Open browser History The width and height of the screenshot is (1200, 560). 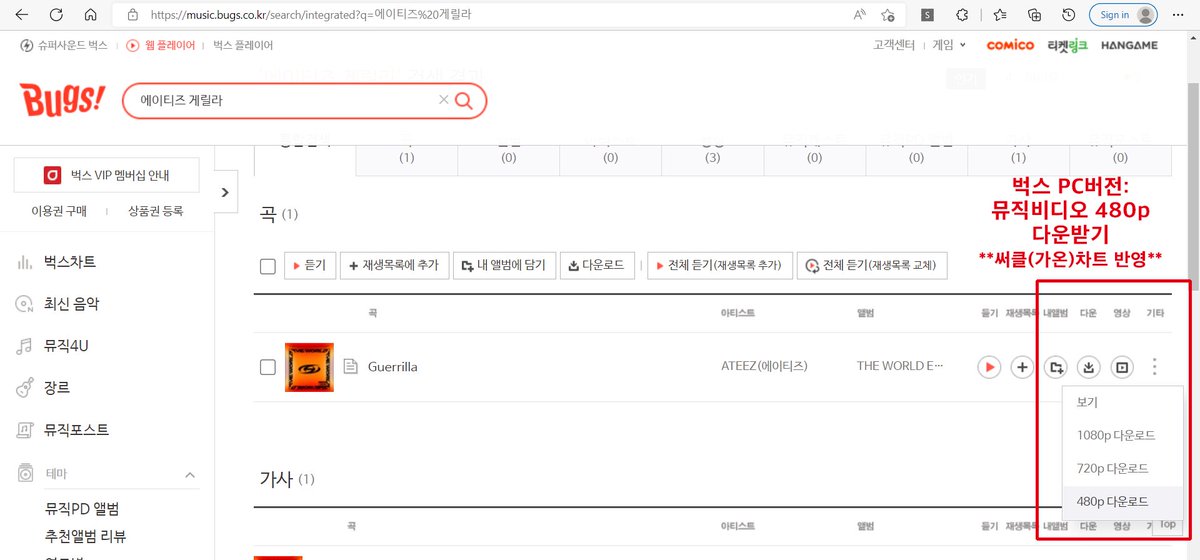(x=1069, y=15)
